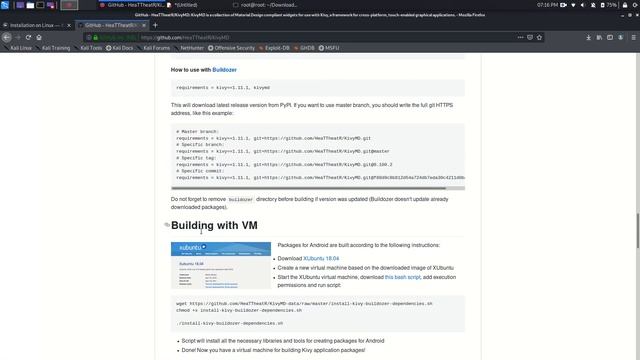This screenshot has height=360, width=640.
Task: Open the MSFU bookmark
Action: point(329,48)
